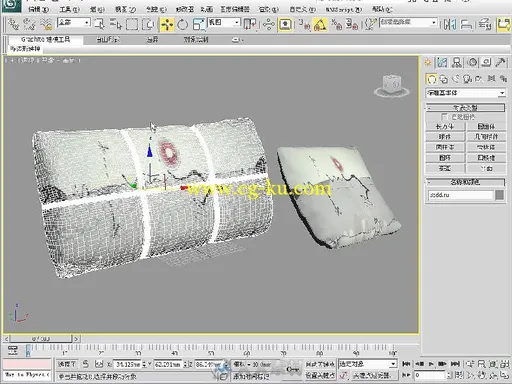Click the Polygon Modeling panel label
The height and width of the screenshot is (384, 512).
click(x=25, y=49)
